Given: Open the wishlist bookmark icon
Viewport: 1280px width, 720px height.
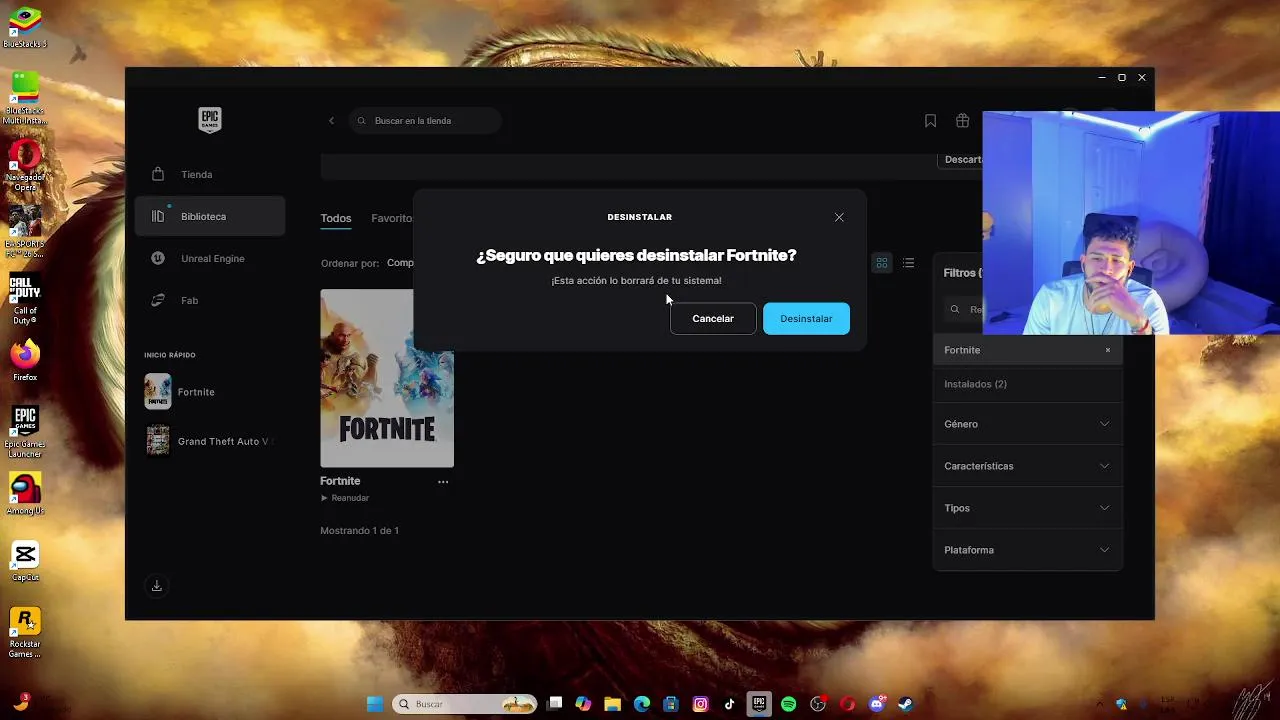Looking at the screenshot, I should [930, 121].
